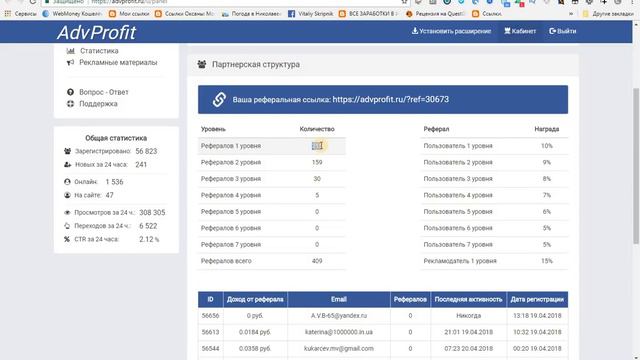
Task: Open the Ссылки Оксаны bookmark
Action: (x=184, y=14)
